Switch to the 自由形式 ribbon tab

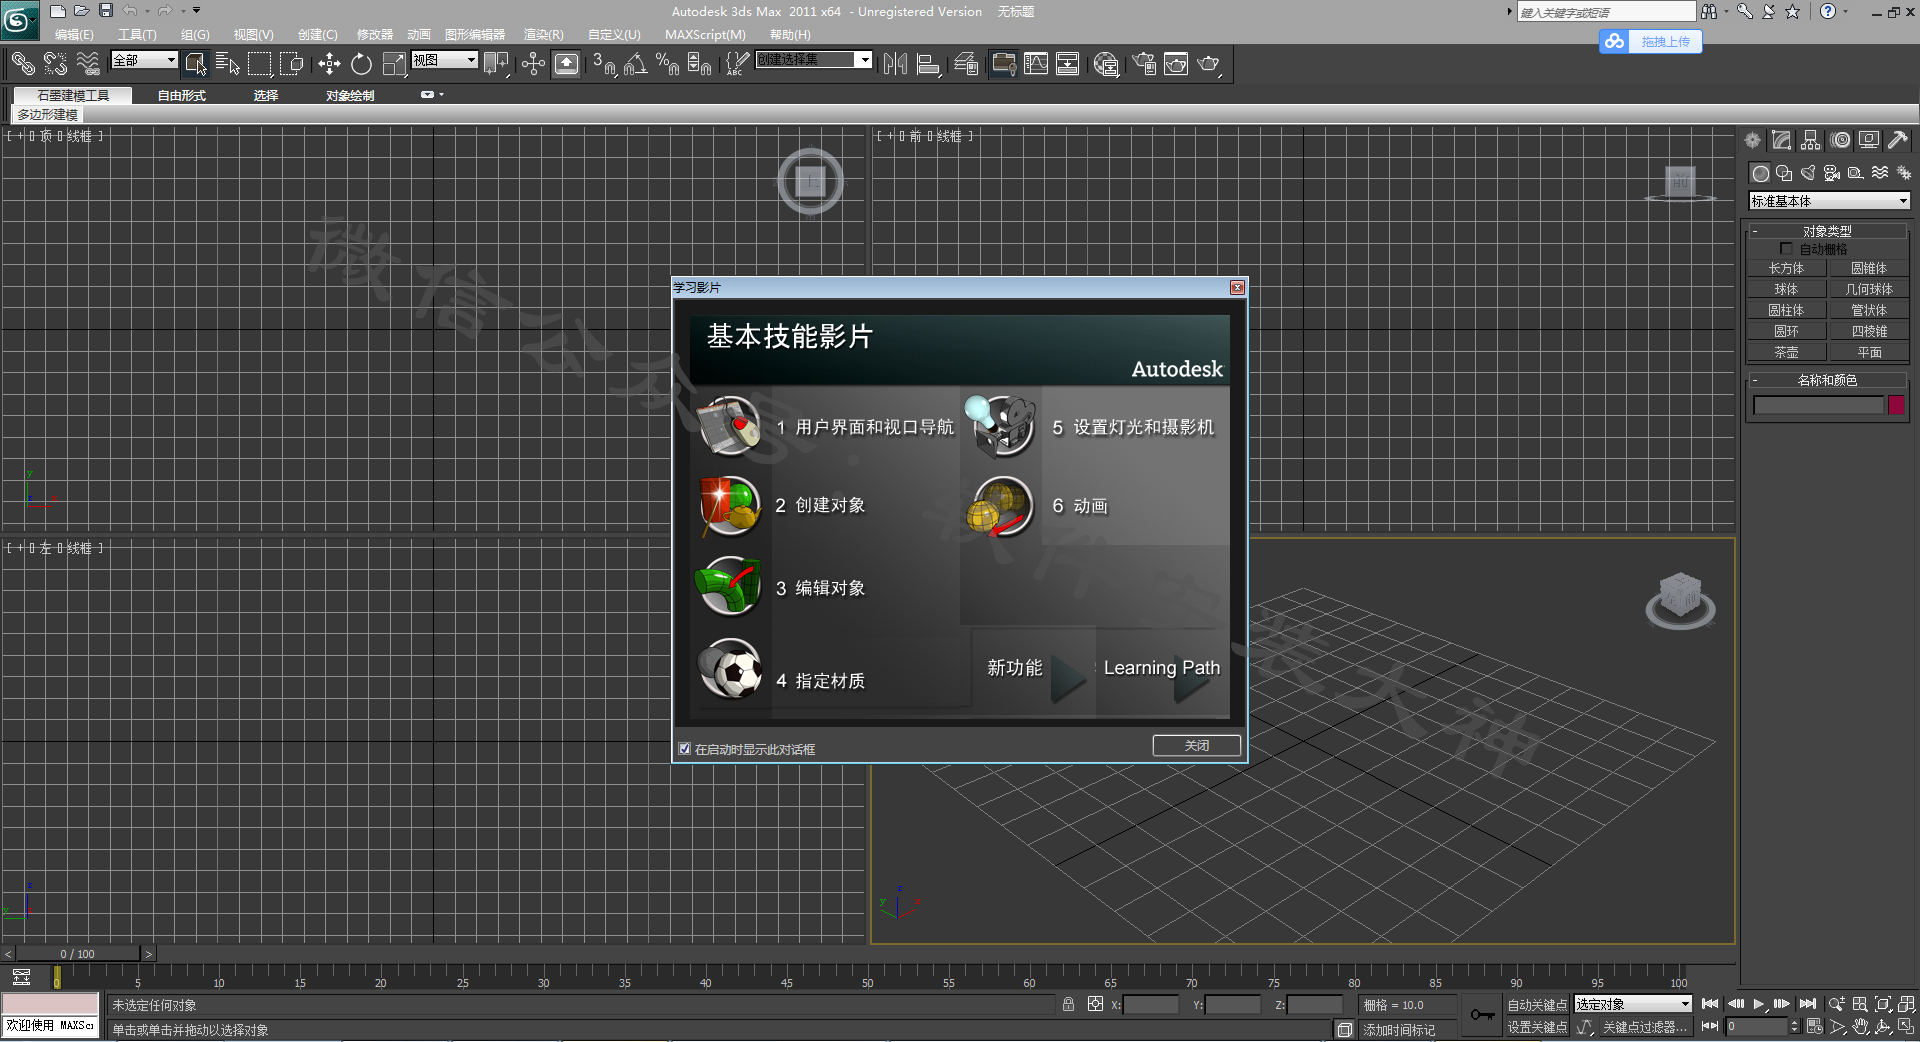click(x=181, y=96)
